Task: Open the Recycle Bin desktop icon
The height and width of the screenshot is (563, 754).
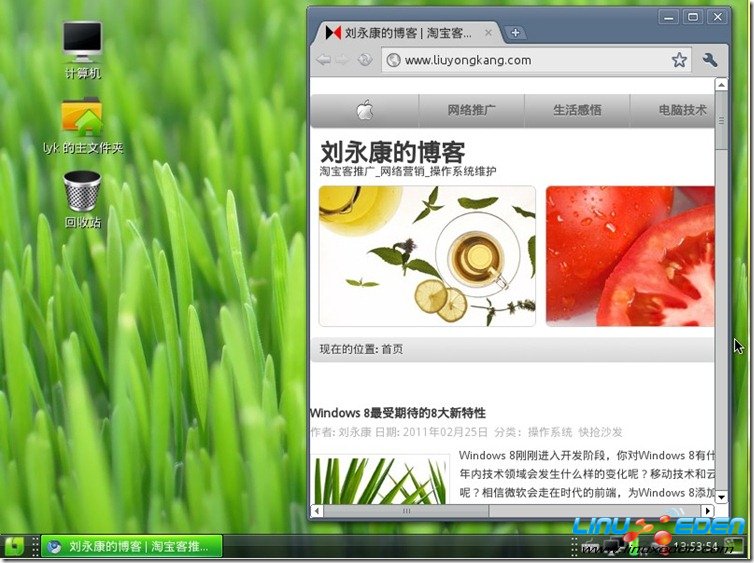Action: 82,199
